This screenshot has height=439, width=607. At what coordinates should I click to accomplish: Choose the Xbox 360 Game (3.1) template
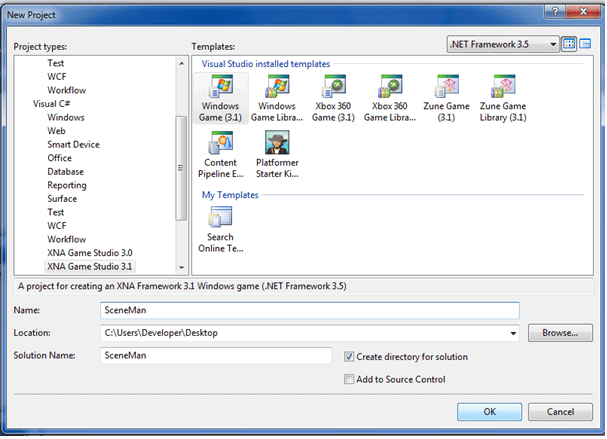pos(333,99)
